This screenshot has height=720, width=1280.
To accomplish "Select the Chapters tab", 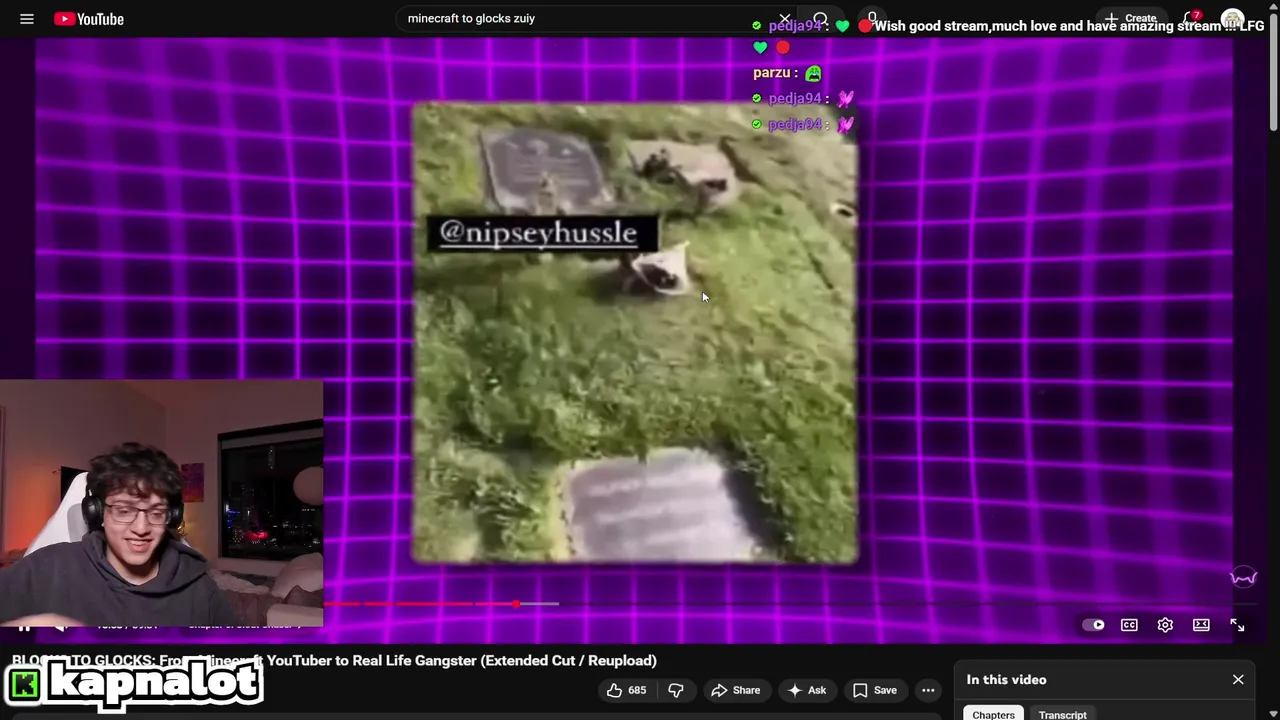I will pos(994,714).
